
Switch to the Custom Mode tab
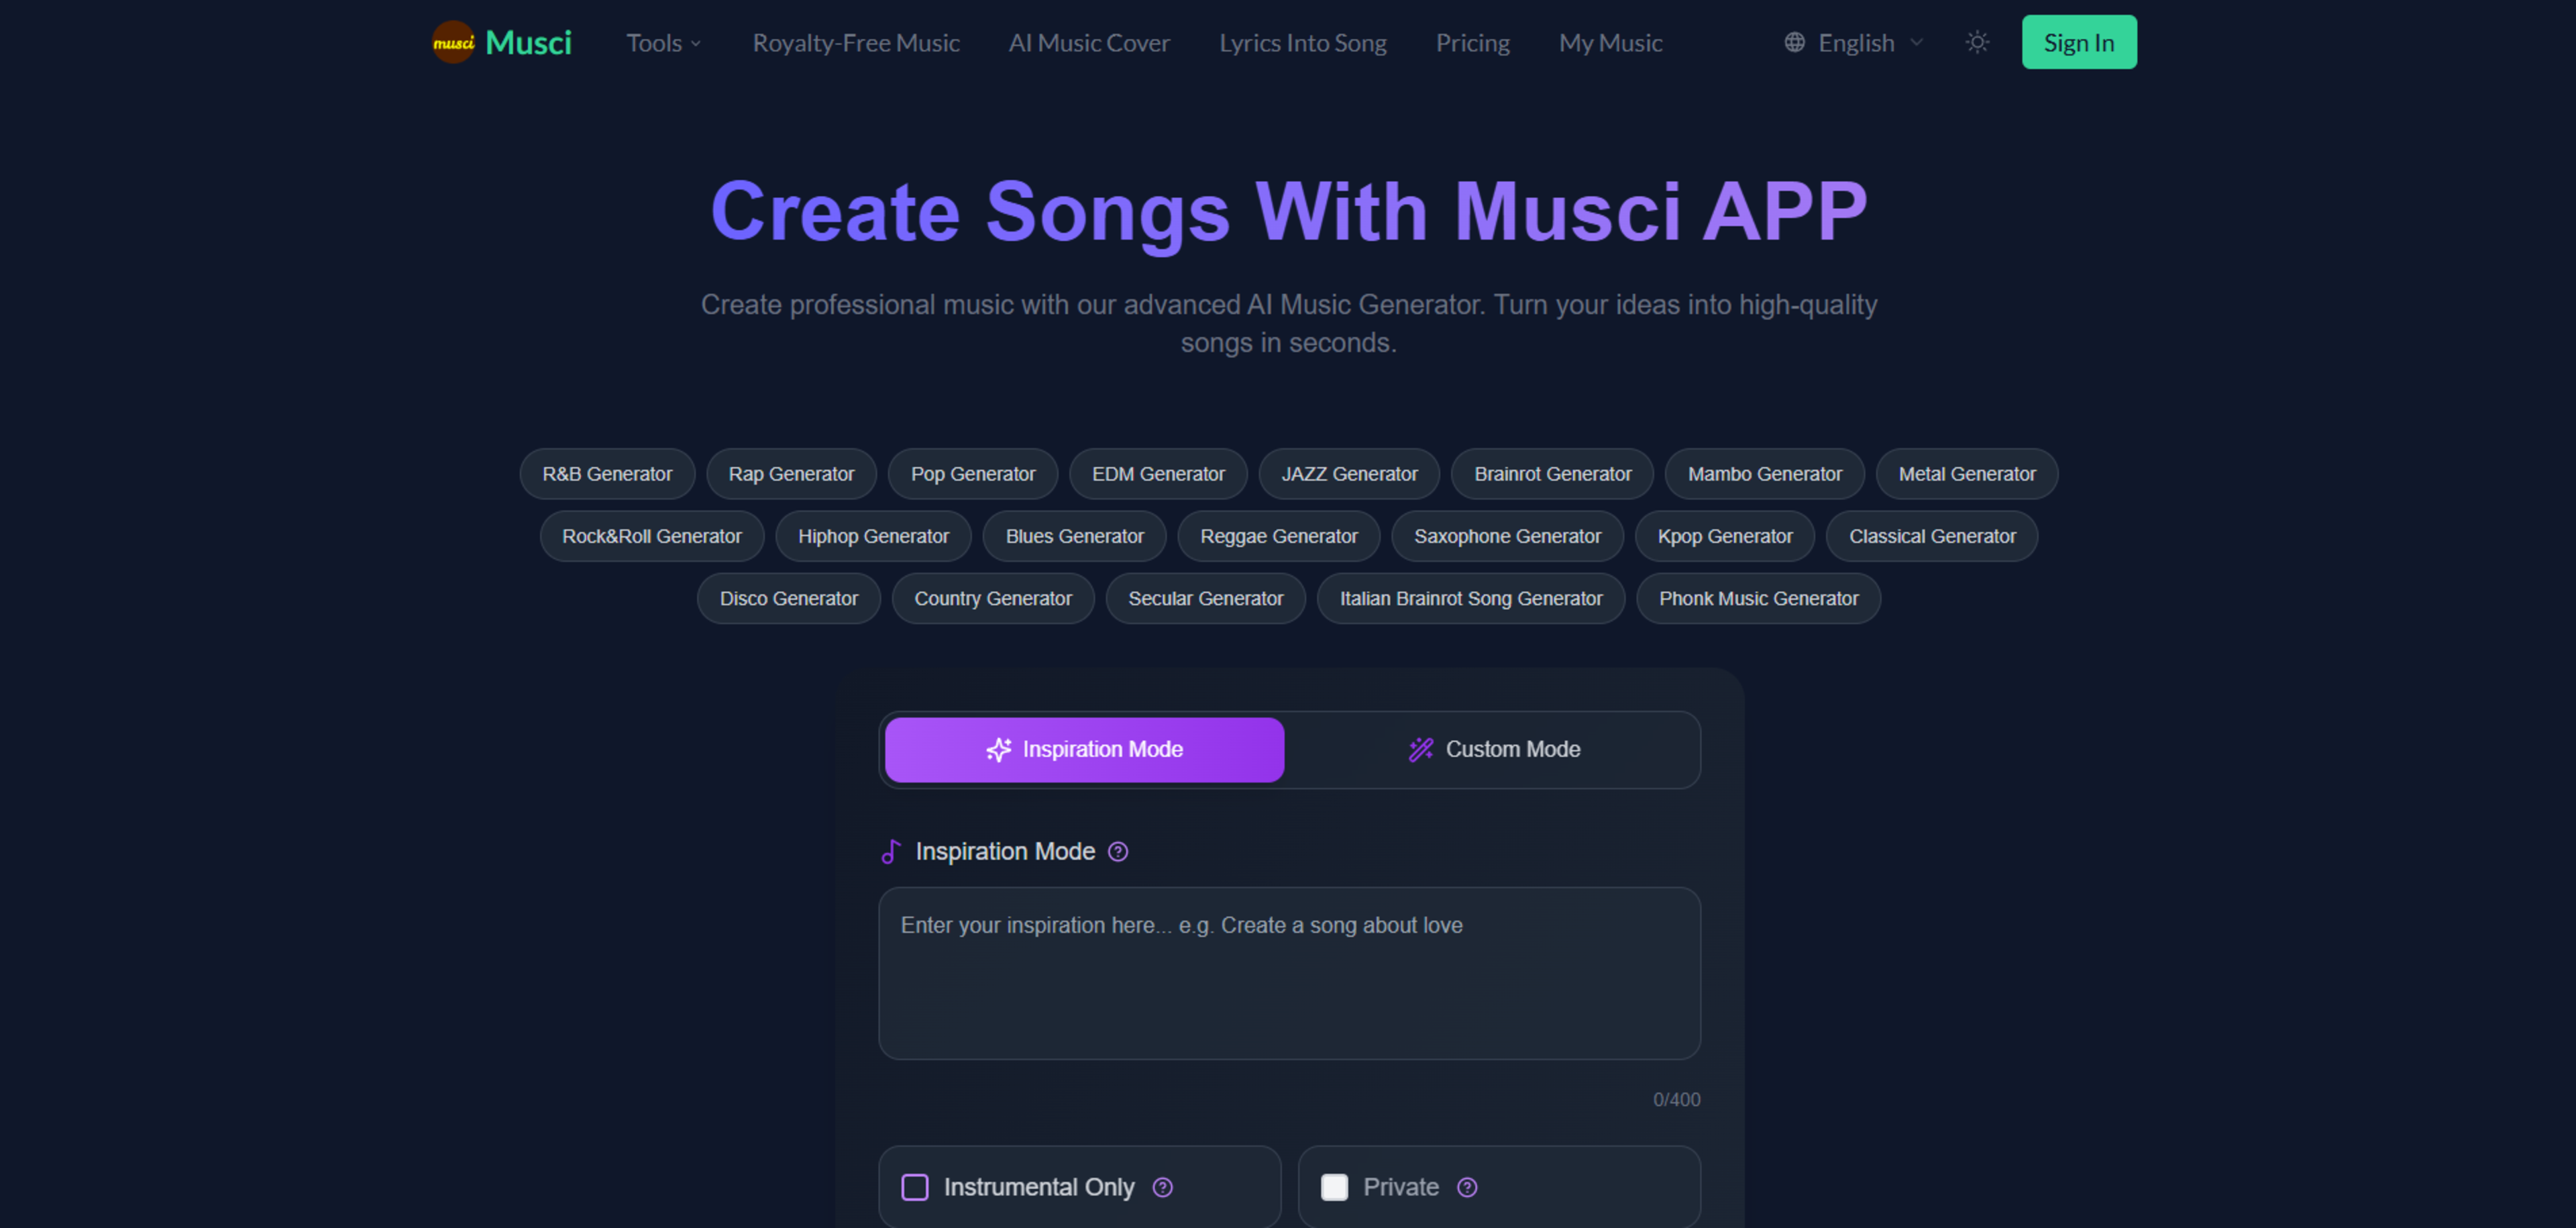(x=1493, y=749)
